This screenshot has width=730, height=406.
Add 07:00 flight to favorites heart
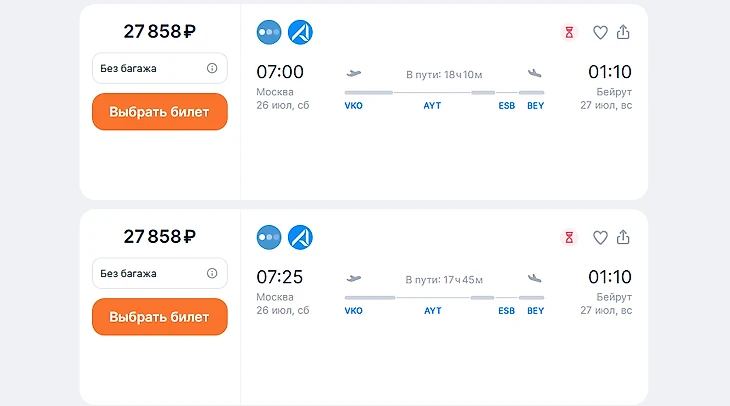click(600, 32)
